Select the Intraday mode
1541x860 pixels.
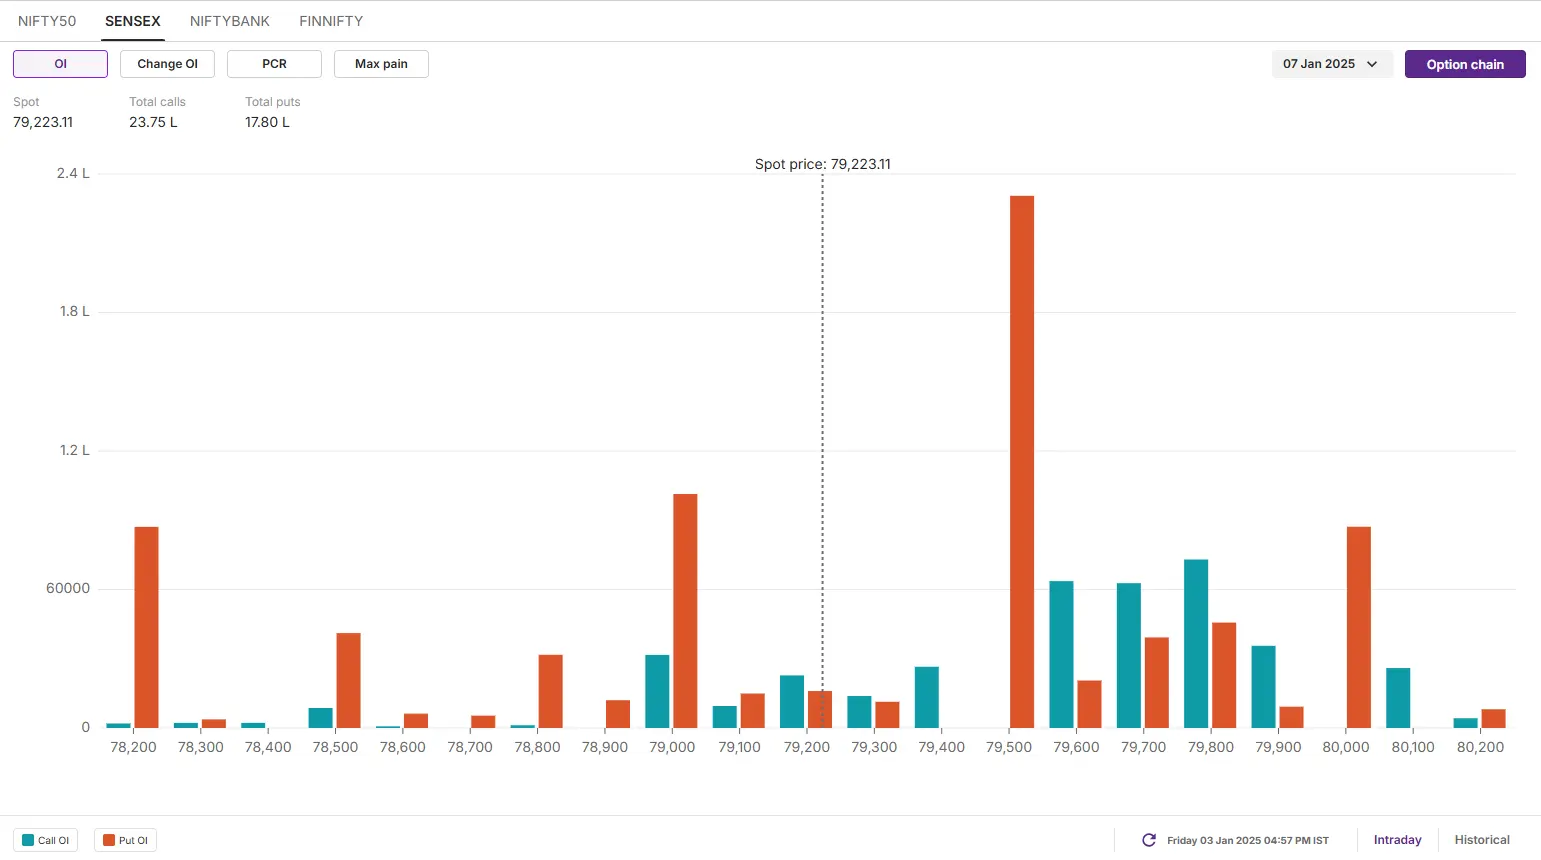[1397, 840]
